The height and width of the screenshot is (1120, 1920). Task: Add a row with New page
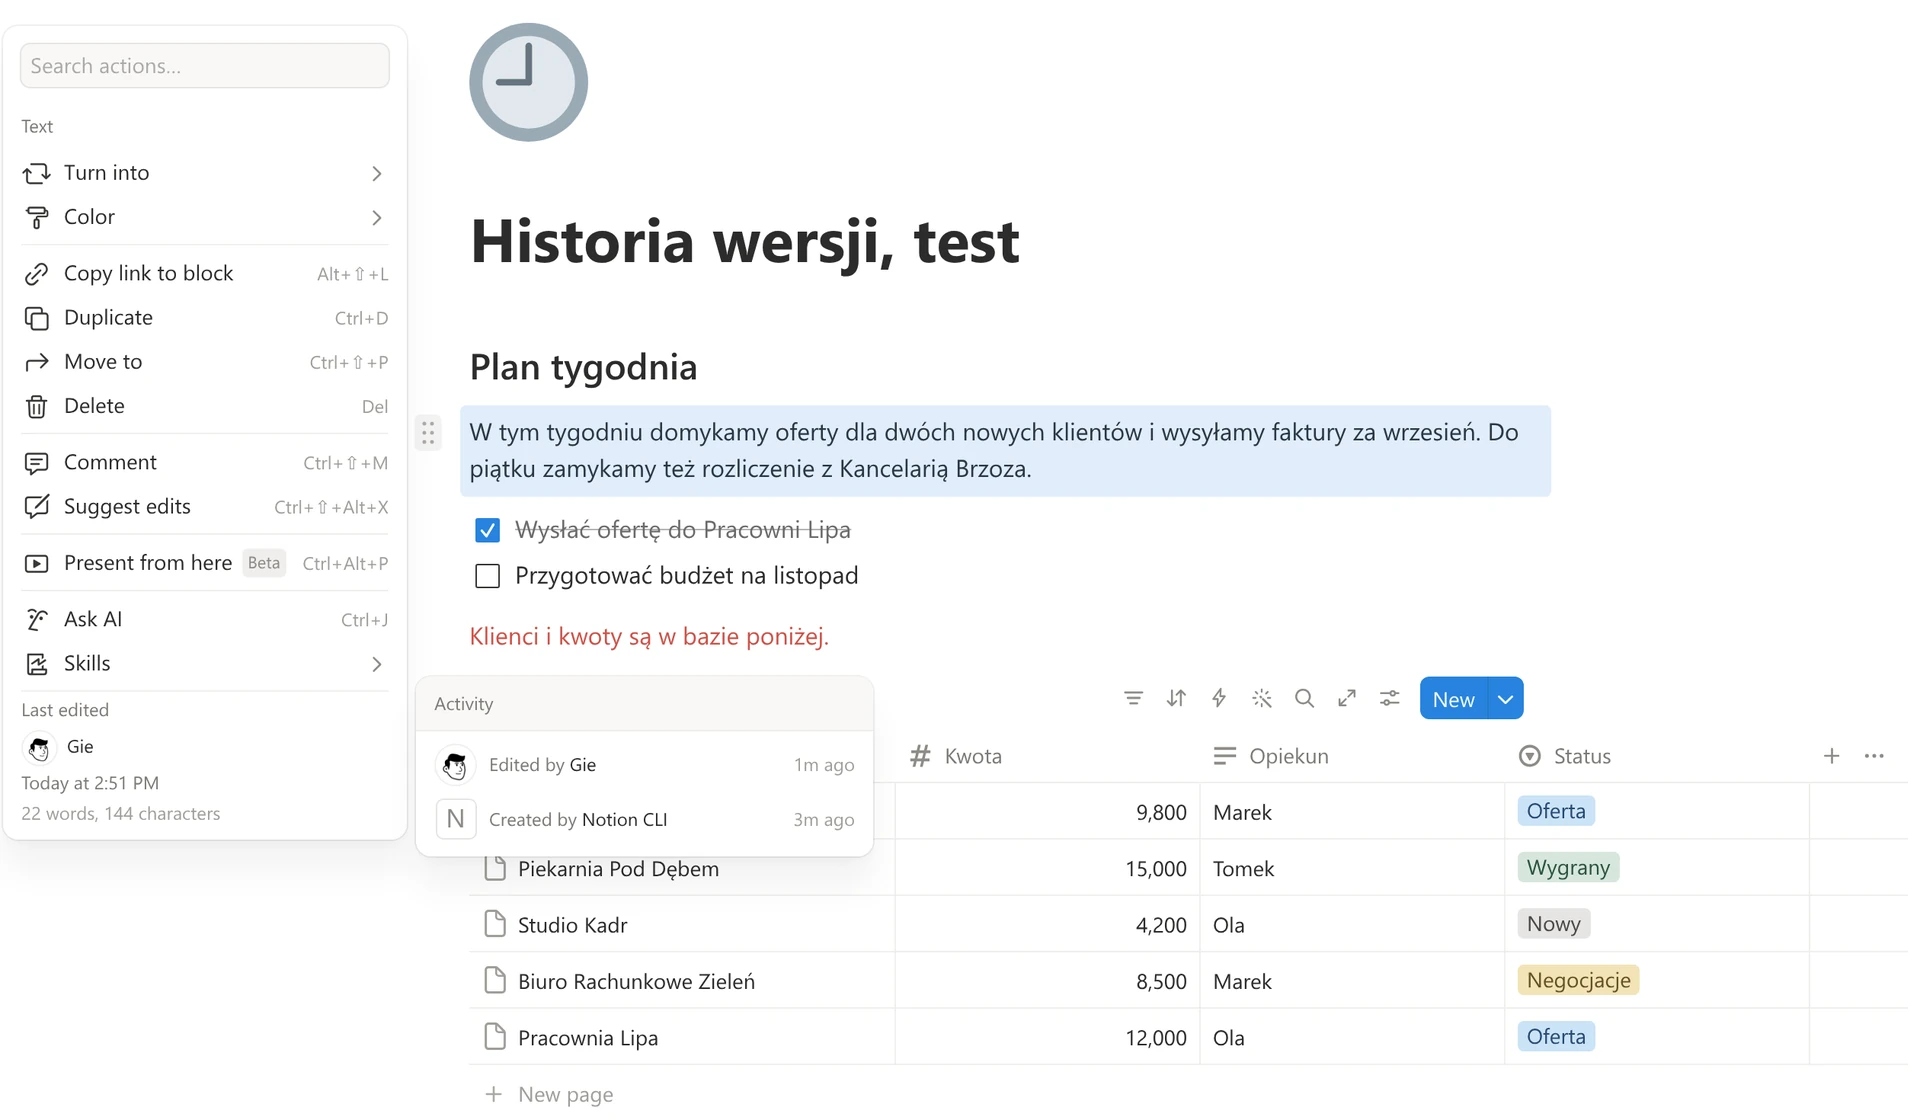click(549, 1094)
